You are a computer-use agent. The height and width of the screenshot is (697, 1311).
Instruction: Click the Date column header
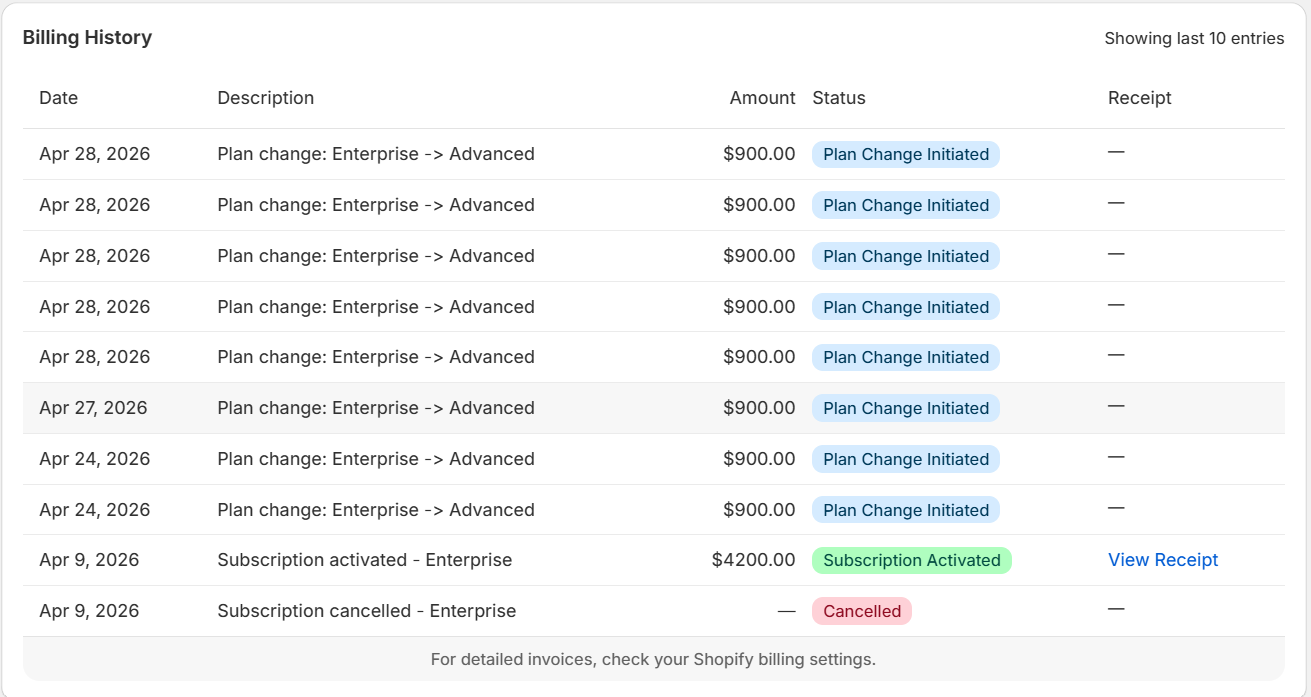coord(58,98)
